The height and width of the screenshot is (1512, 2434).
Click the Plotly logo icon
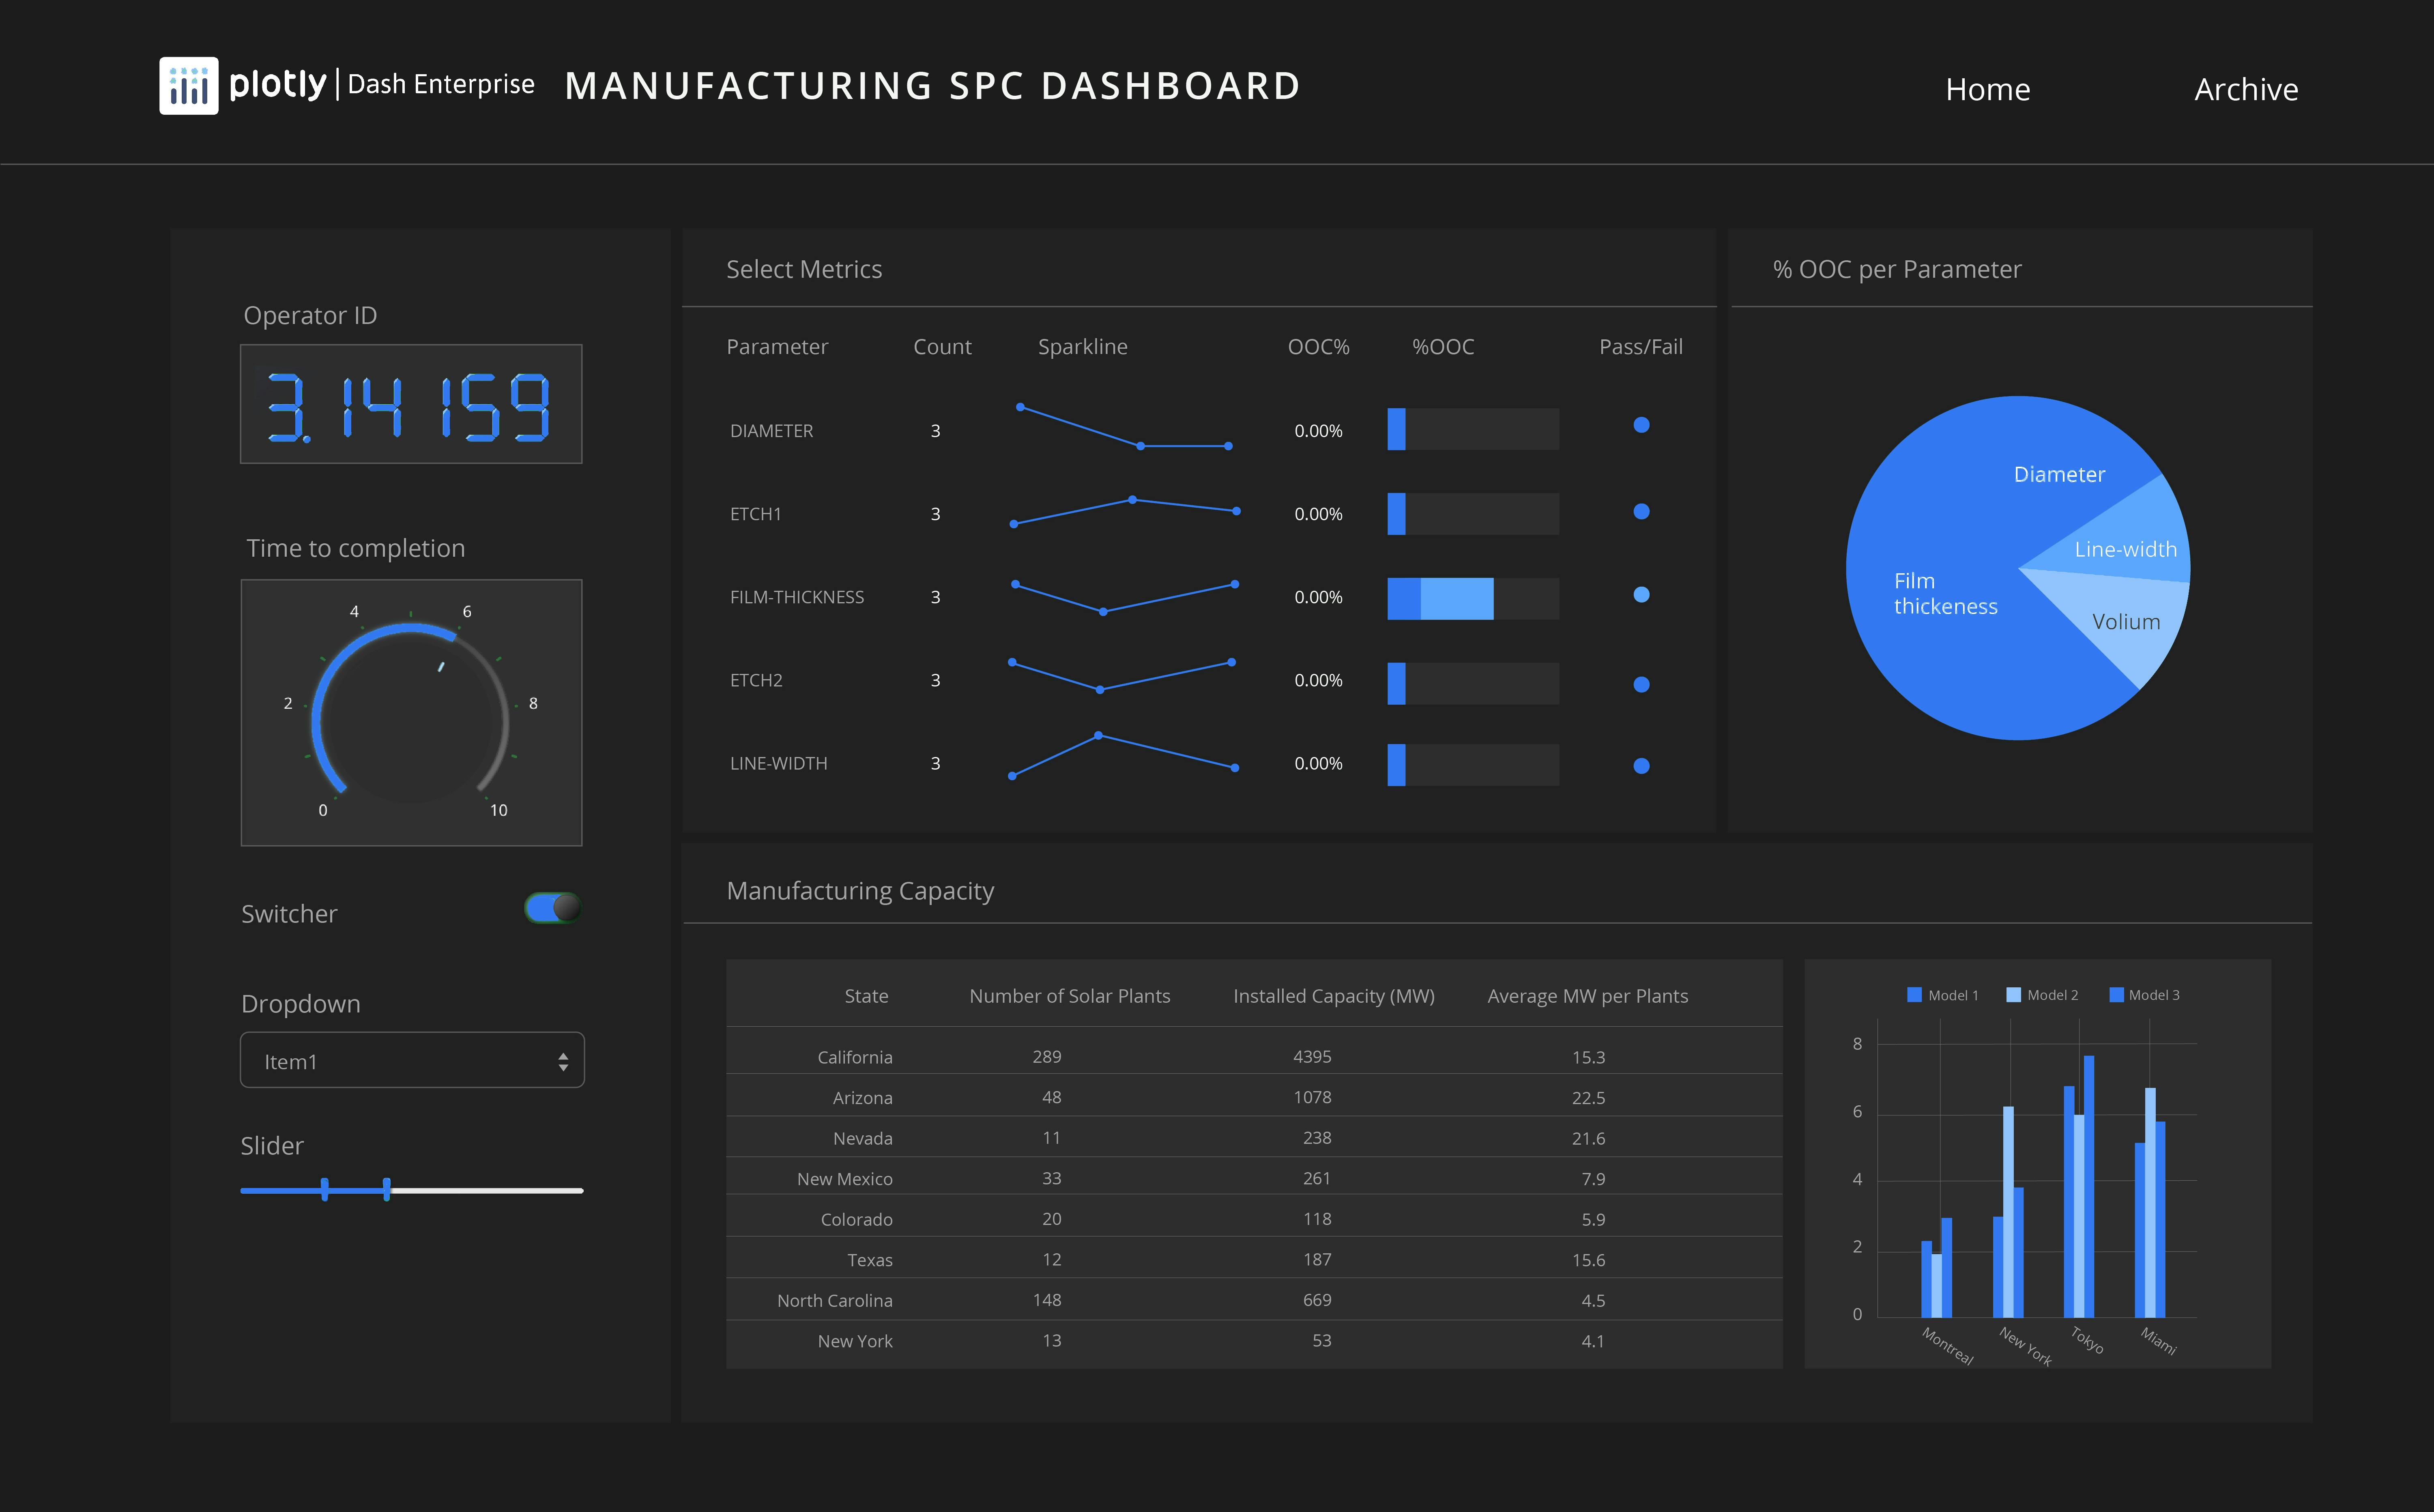pos(188,86)
